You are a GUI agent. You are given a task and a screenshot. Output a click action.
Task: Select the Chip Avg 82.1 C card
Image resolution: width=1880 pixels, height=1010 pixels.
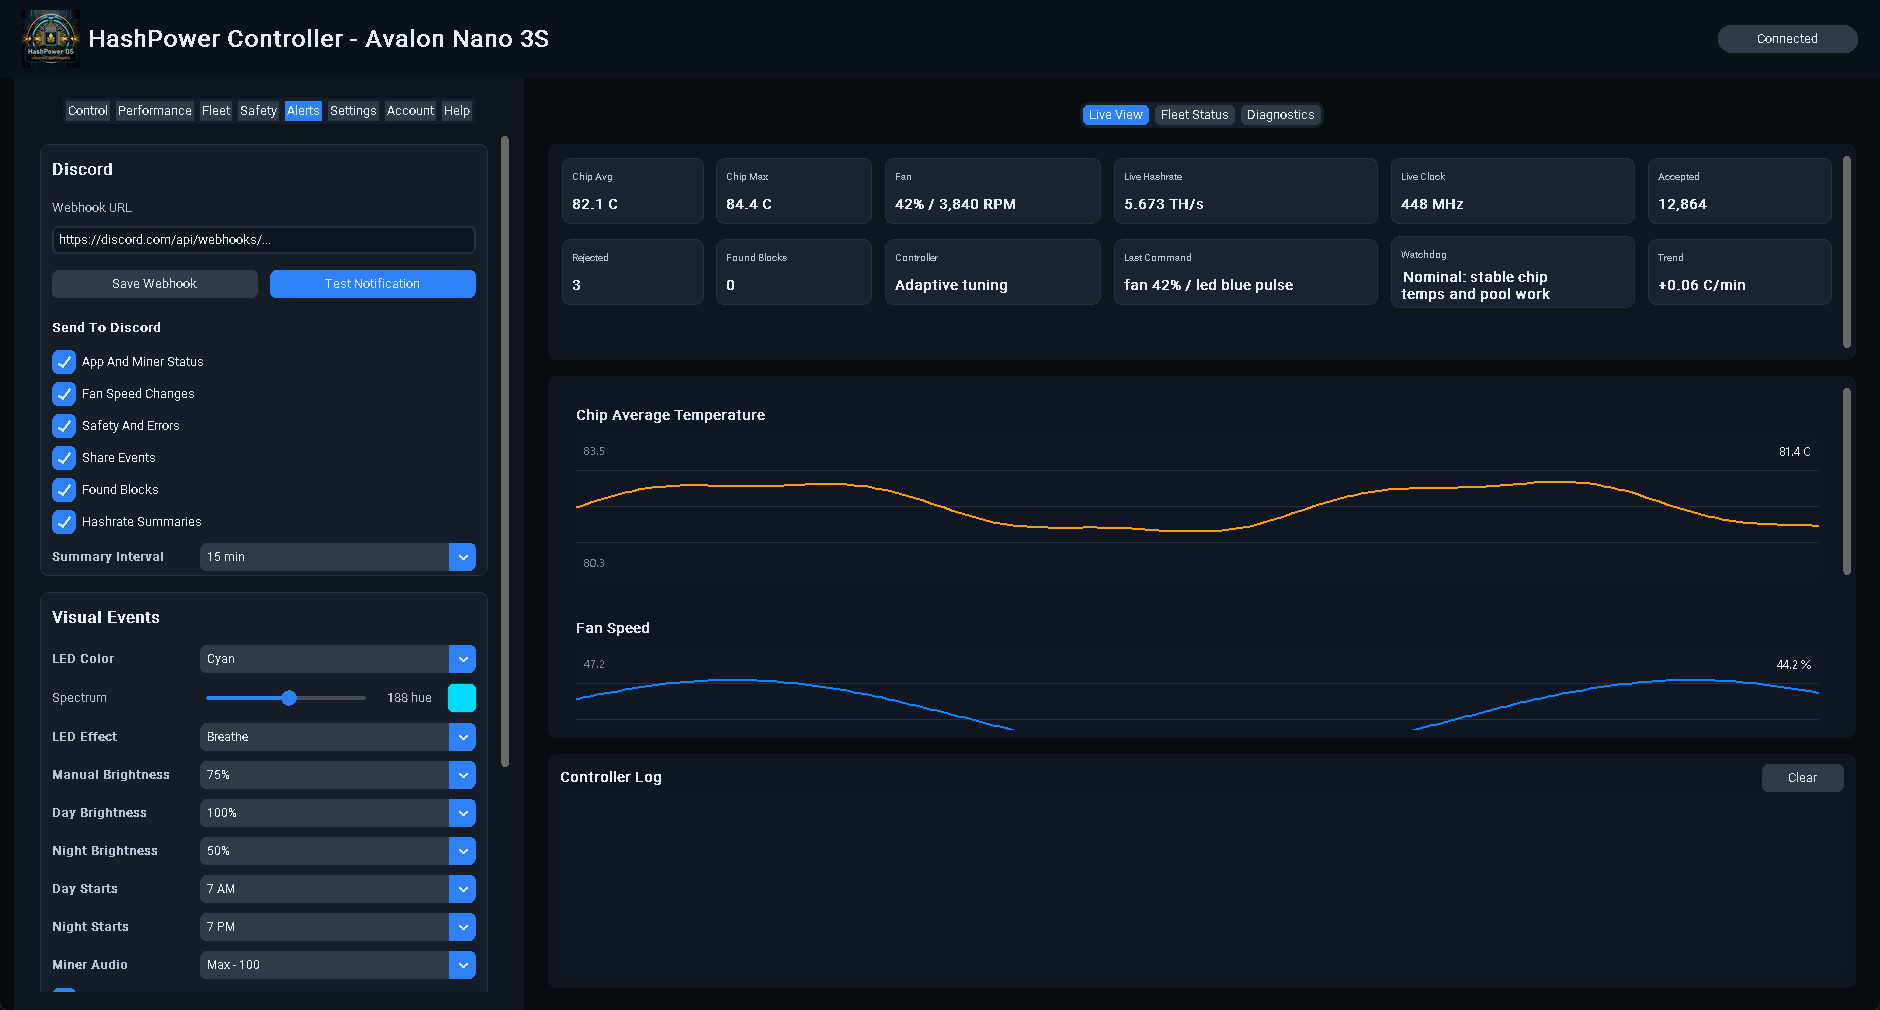point(633,191)
